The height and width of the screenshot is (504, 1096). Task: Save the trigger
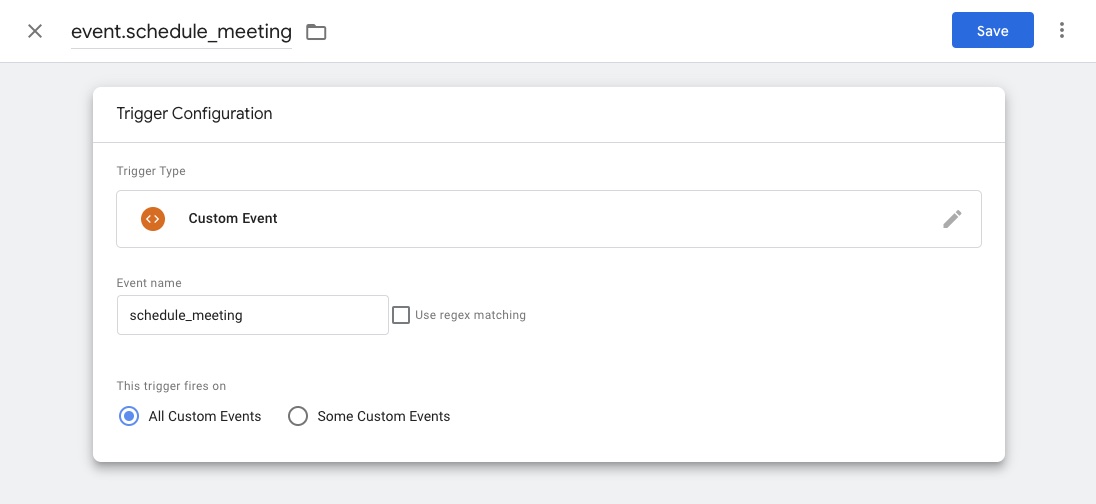(992, 31)
